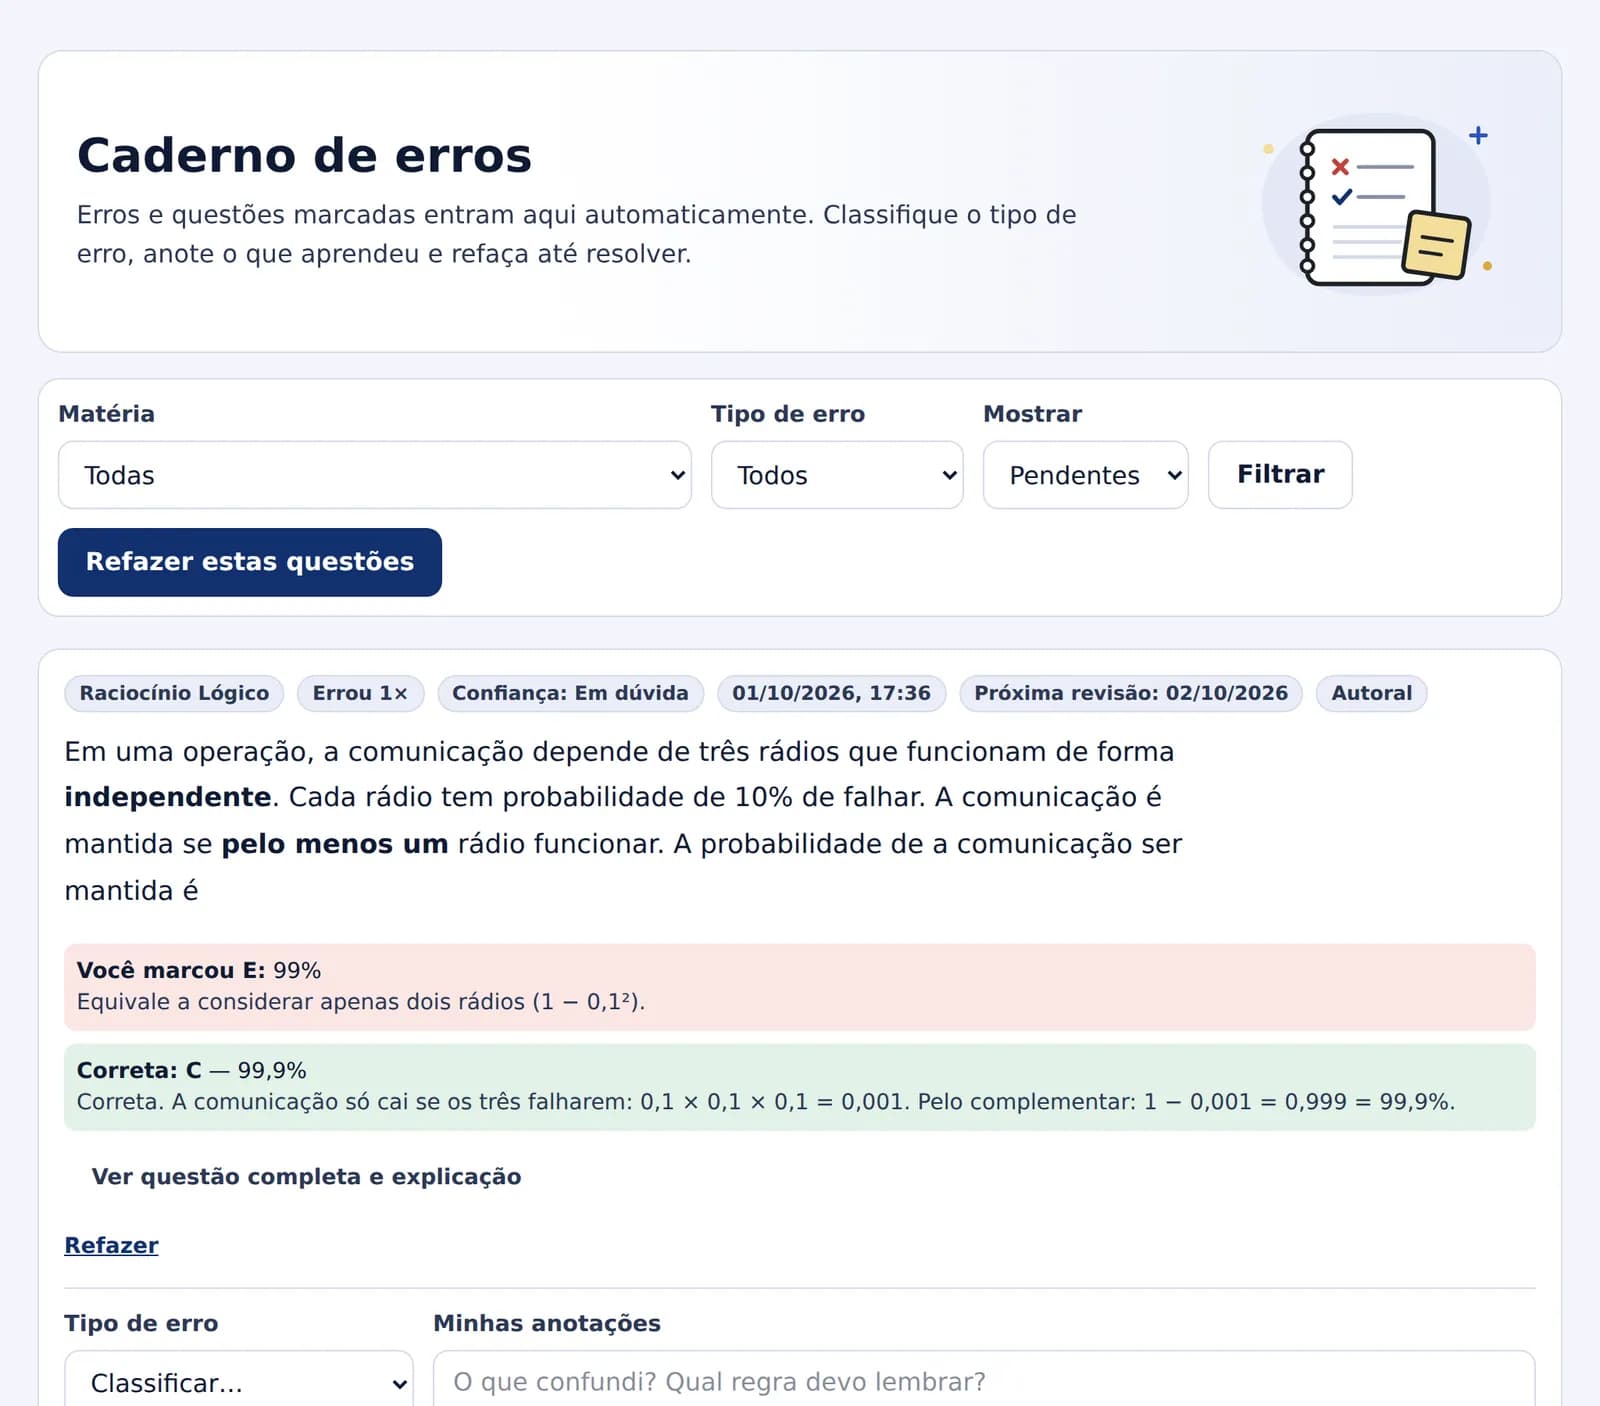The height and width of the screenshot is (1406, 1600).
Task: Open the Mostrar dropdown set to Pendentes
Action: click(1085, 475)
